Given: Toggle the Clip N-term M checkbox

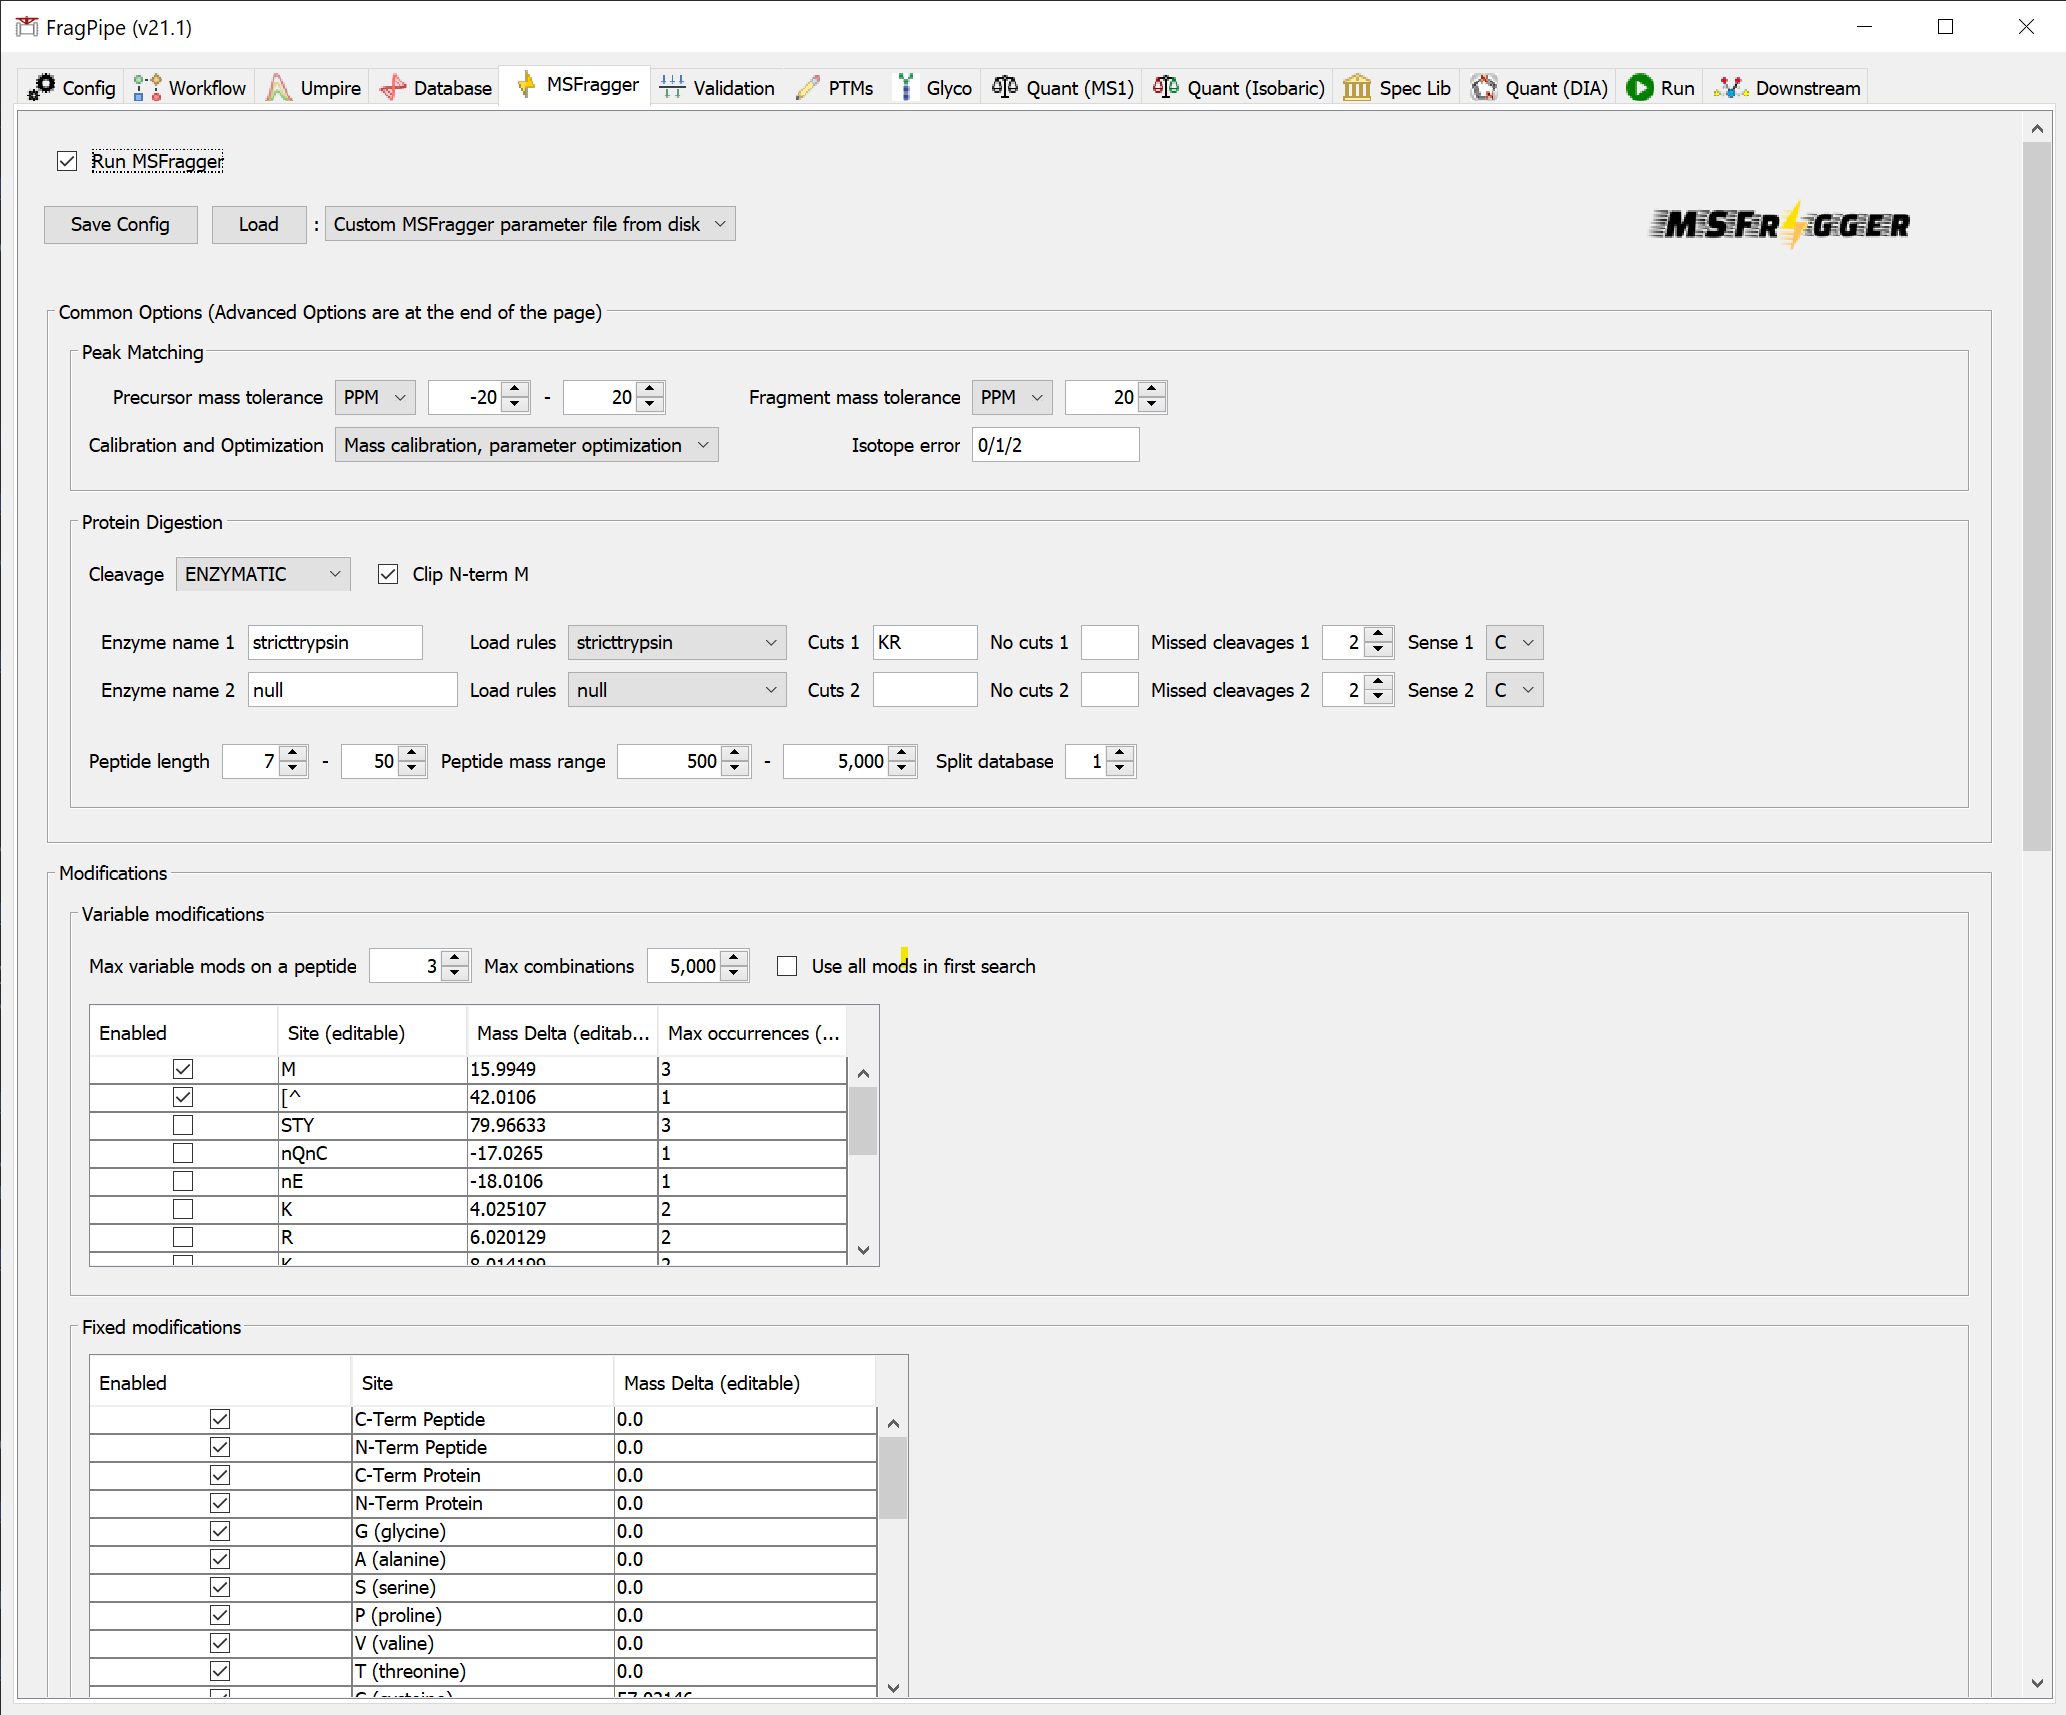Looking at the screenshot, I should [x=388, y=574].
